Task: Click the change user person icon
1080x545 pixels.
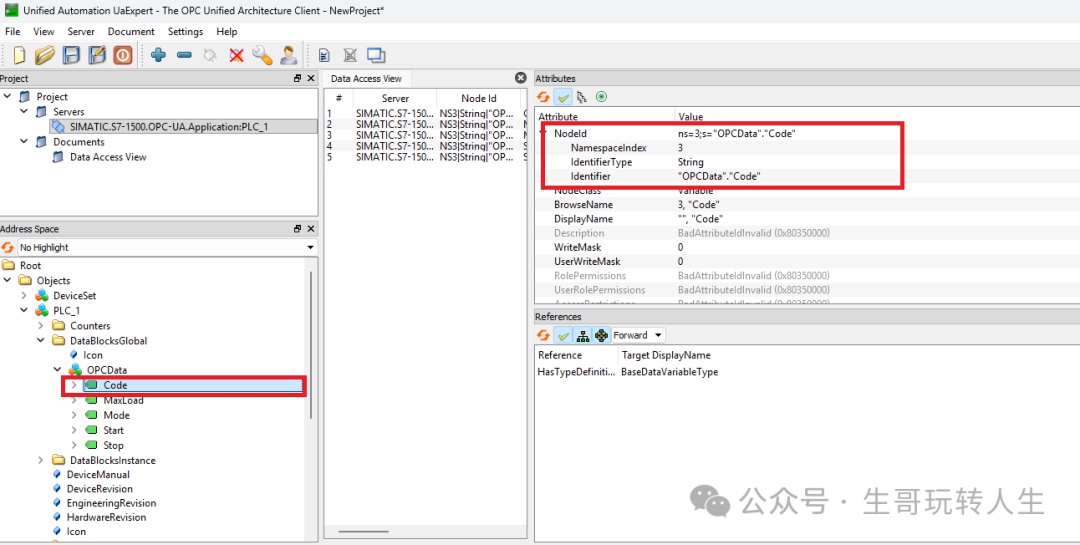Action: tap(288, 54)
